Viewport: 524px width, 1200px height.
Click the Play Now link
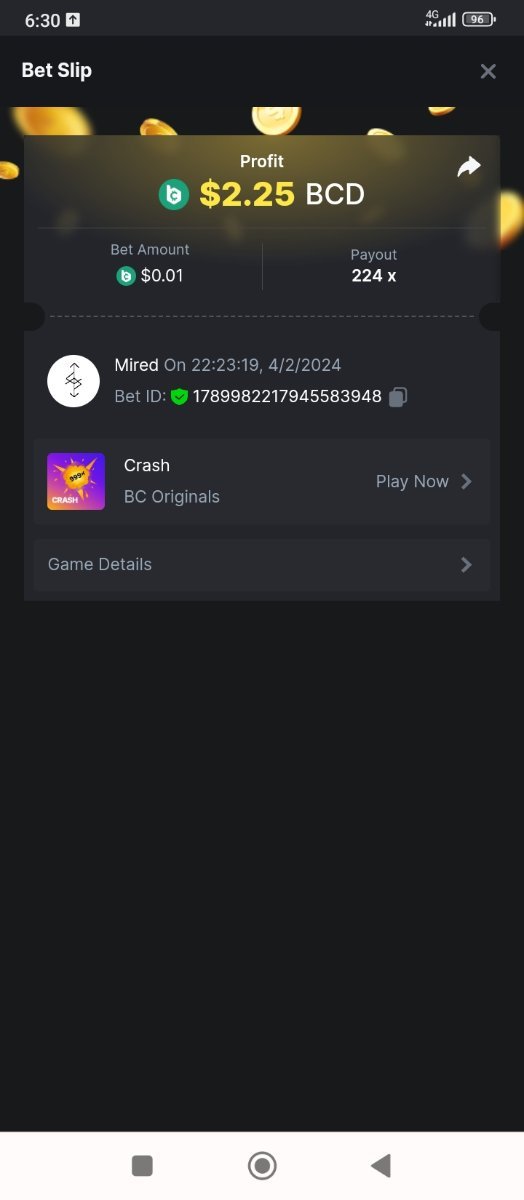coord(412,481)
